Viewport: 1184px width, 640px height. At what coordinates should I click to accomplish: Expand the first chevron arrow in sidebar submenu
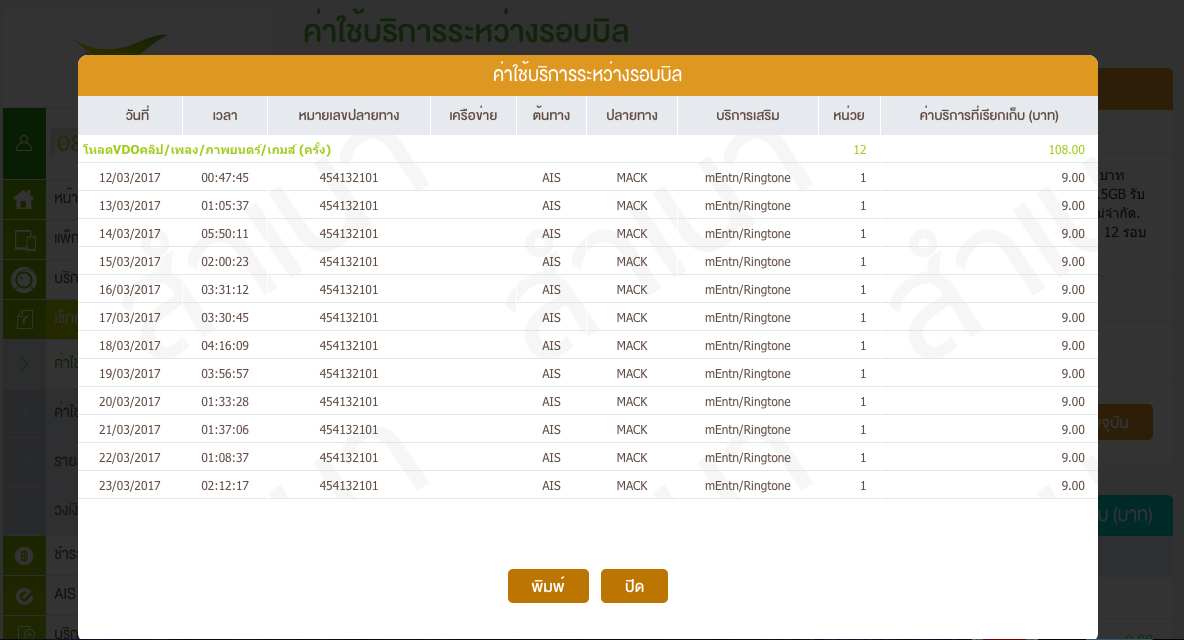coord(24,365)
